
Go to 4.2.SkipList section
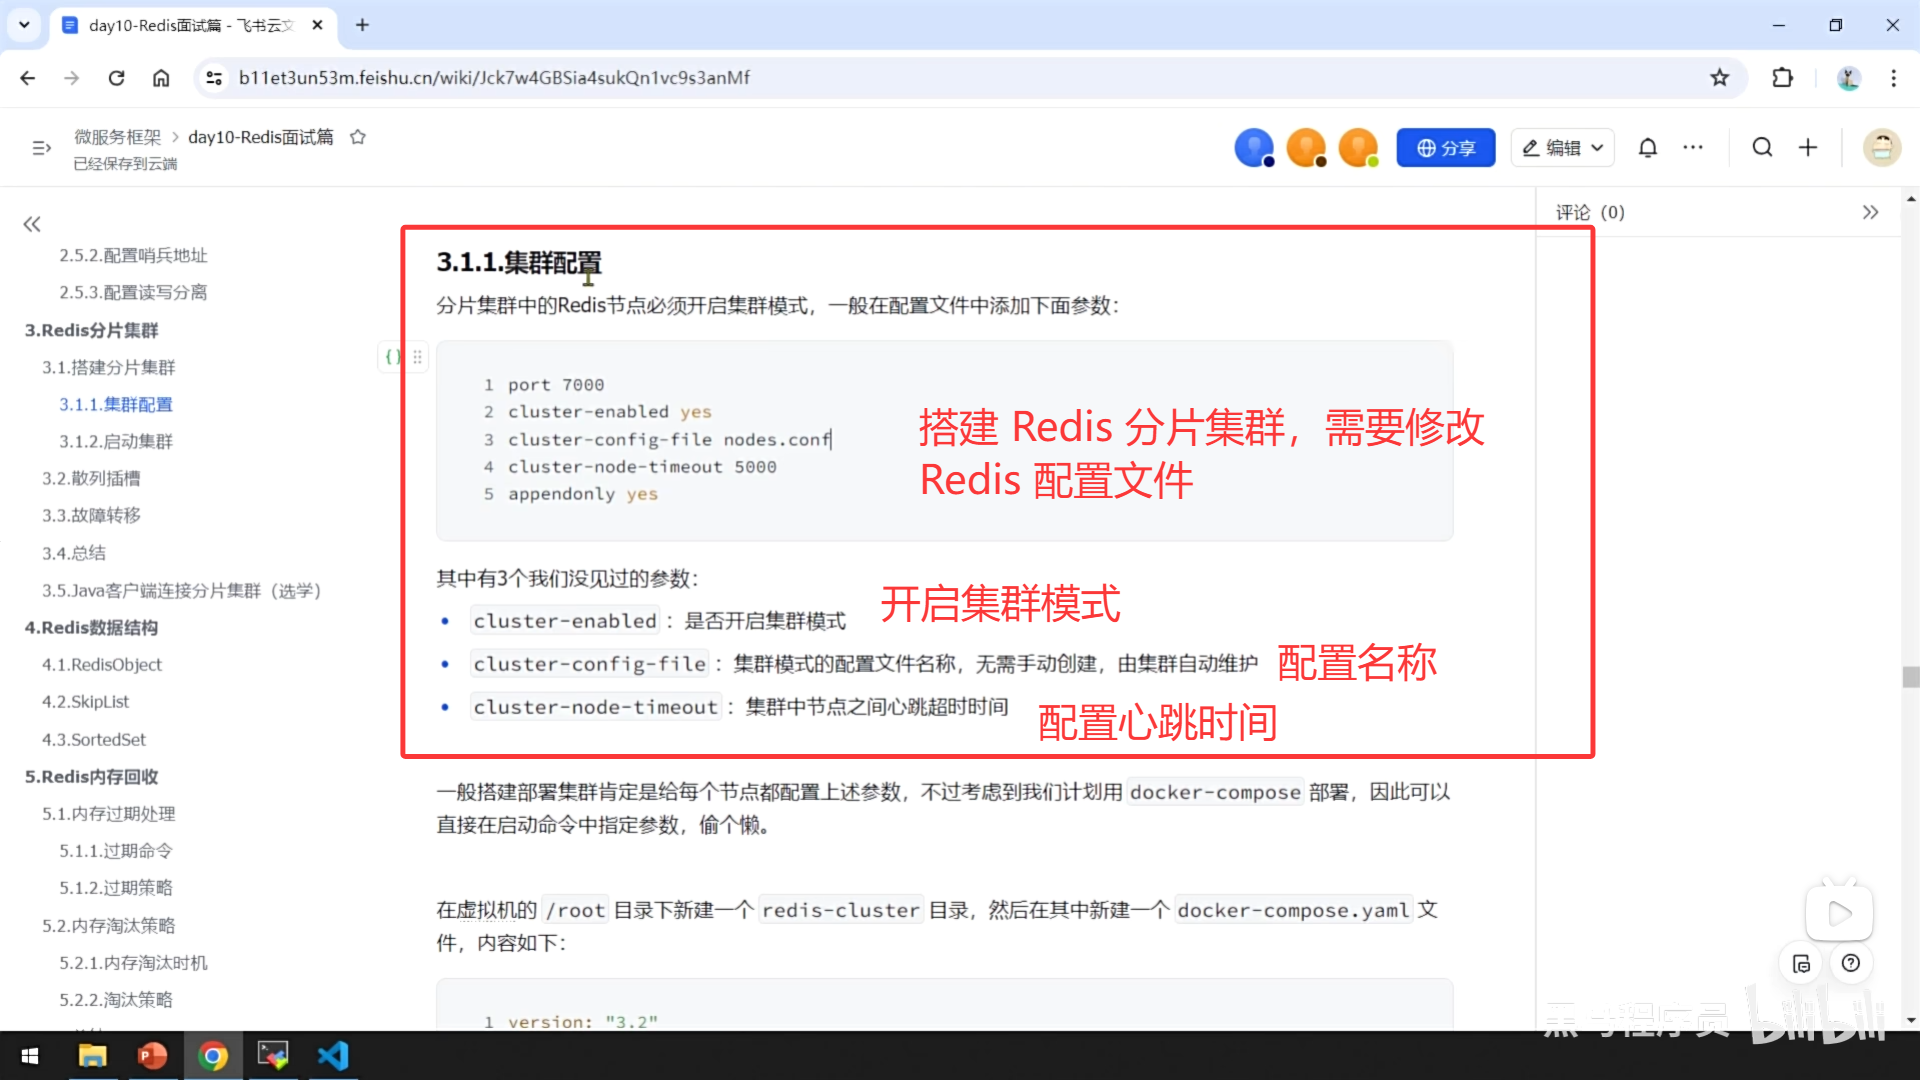[x=86, y=702]
